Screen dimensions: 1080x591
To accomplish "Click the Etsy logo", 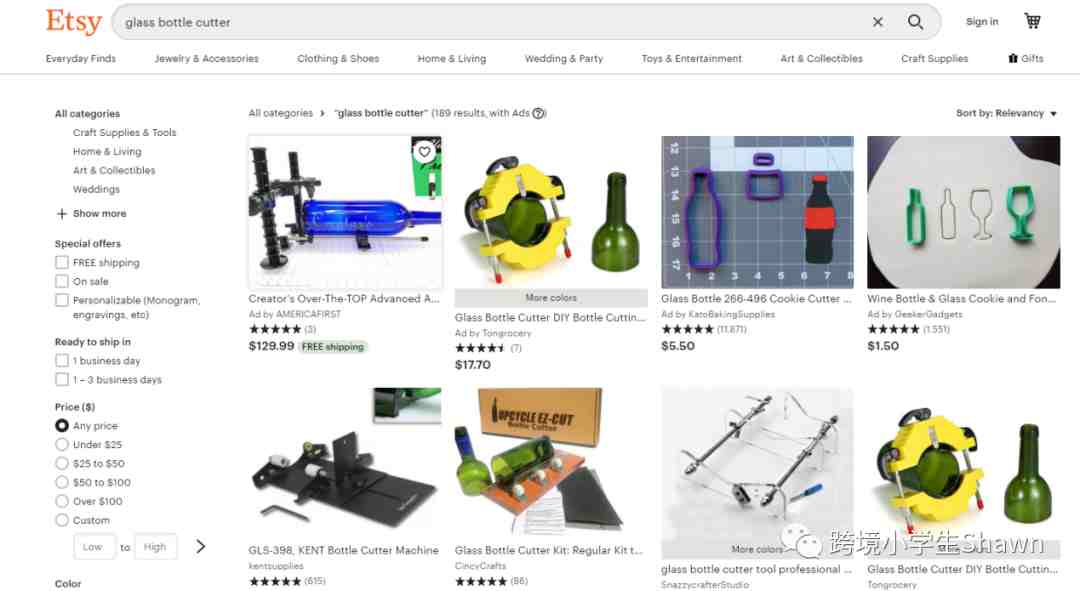I will coord(74,21).
